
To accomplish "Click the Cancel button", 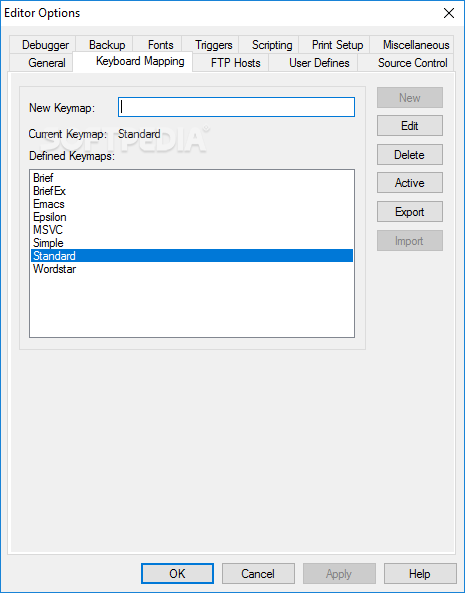I will click(x=258, y=574).
